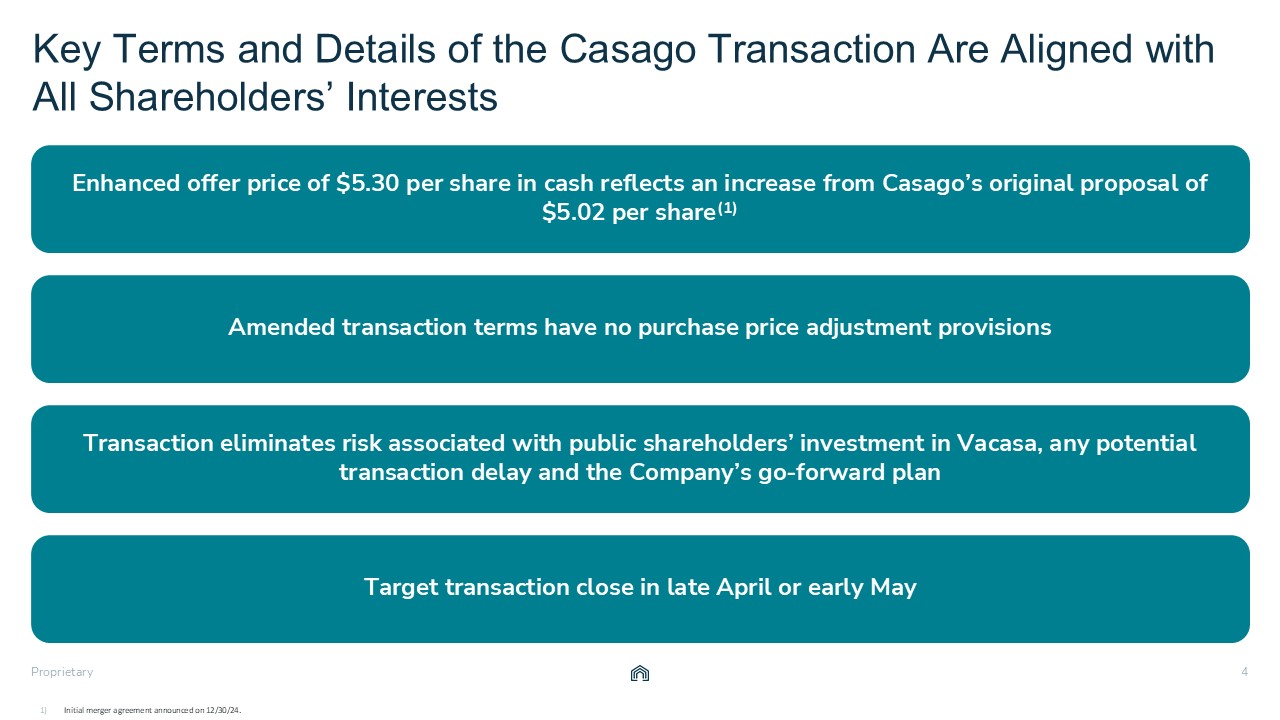Click 'All Shareholders' Interests' title line
This screenshot has width=1280, height=720.
(265, 97)
